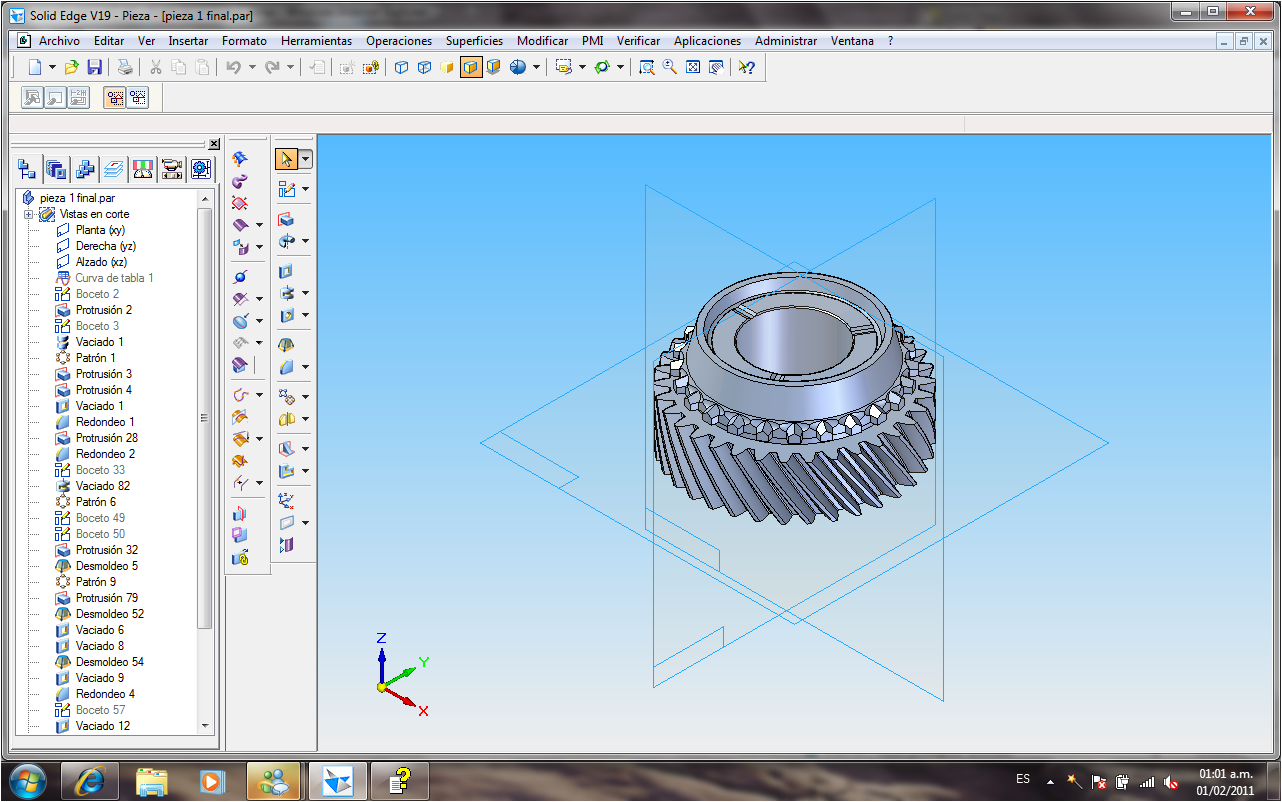1282x802 pixels.
Task: Click the Print icon
Action: [x=125, y=67]
